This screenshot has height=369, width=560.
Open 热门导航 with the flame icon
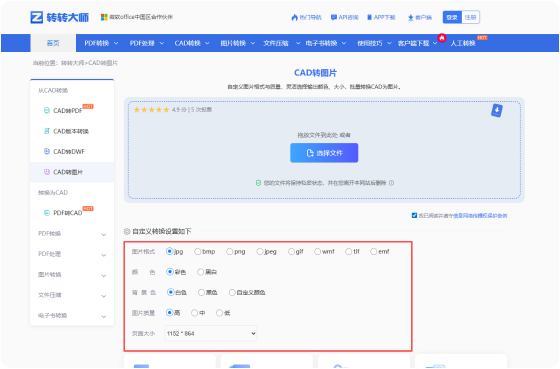click(x=306, y=17)
